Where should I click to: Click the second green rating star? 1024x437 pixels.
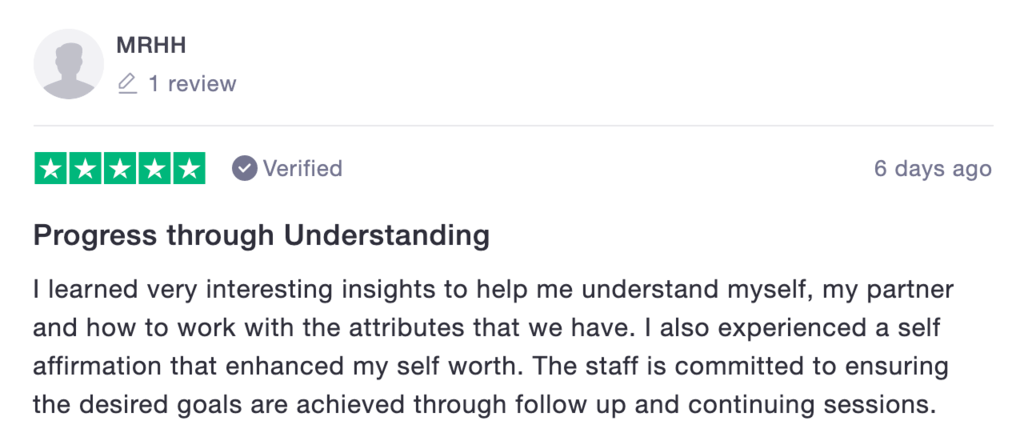pos(85,168)
